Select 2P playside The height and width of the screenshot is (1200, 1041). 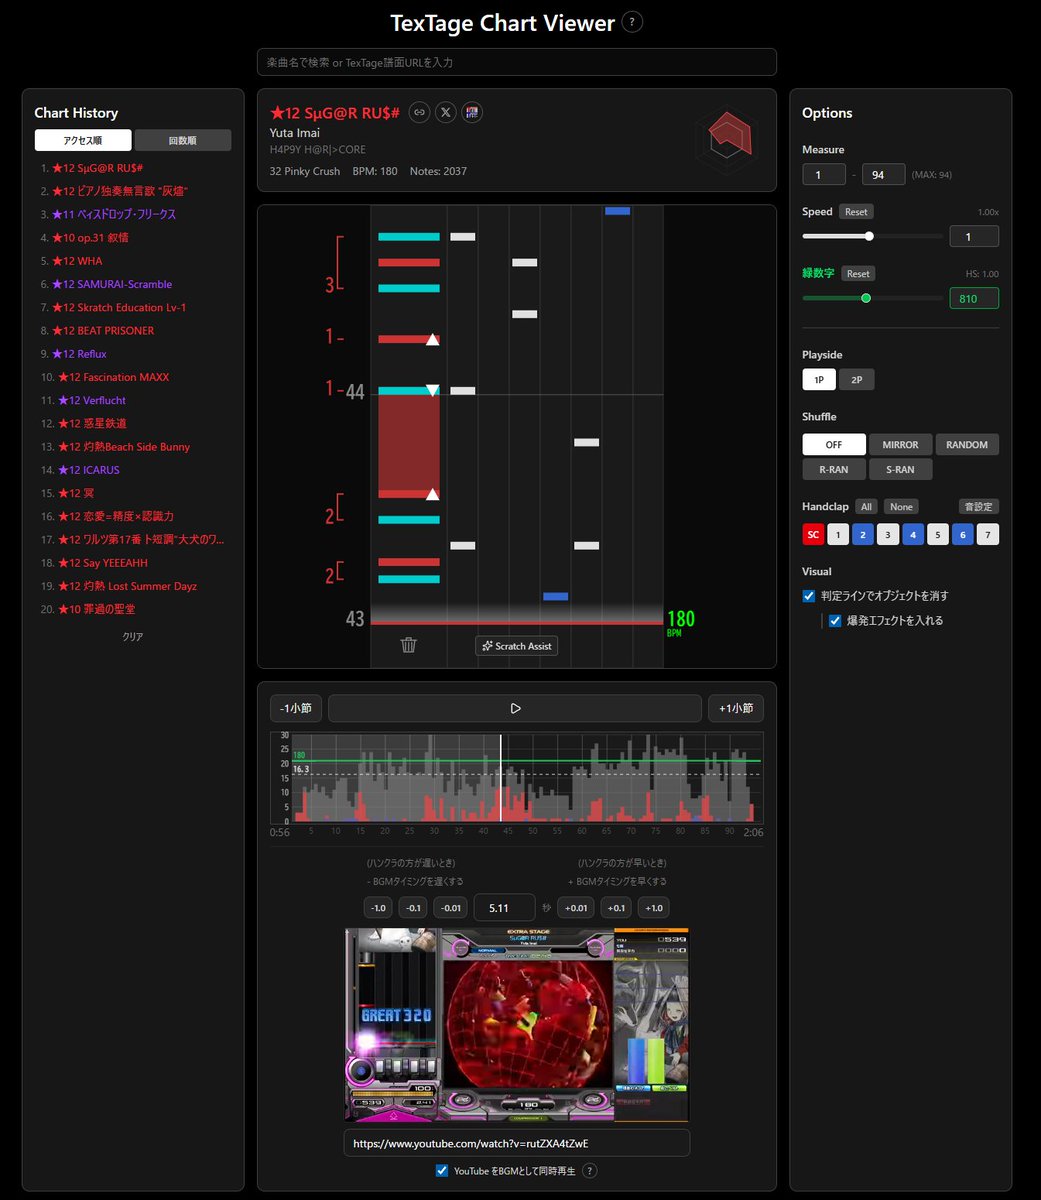click(x=857, y=380)
